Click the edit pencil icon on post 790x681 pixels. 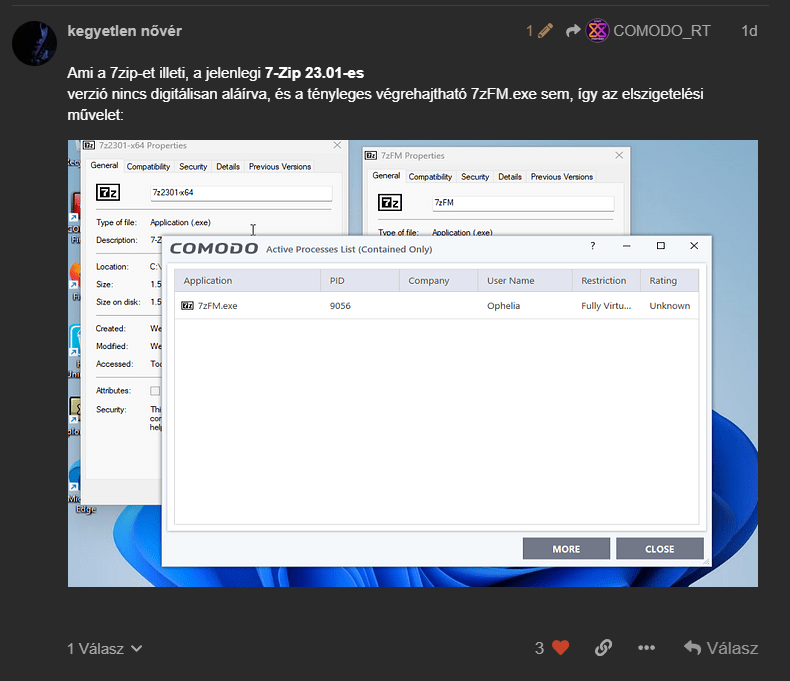pos(545,31)
